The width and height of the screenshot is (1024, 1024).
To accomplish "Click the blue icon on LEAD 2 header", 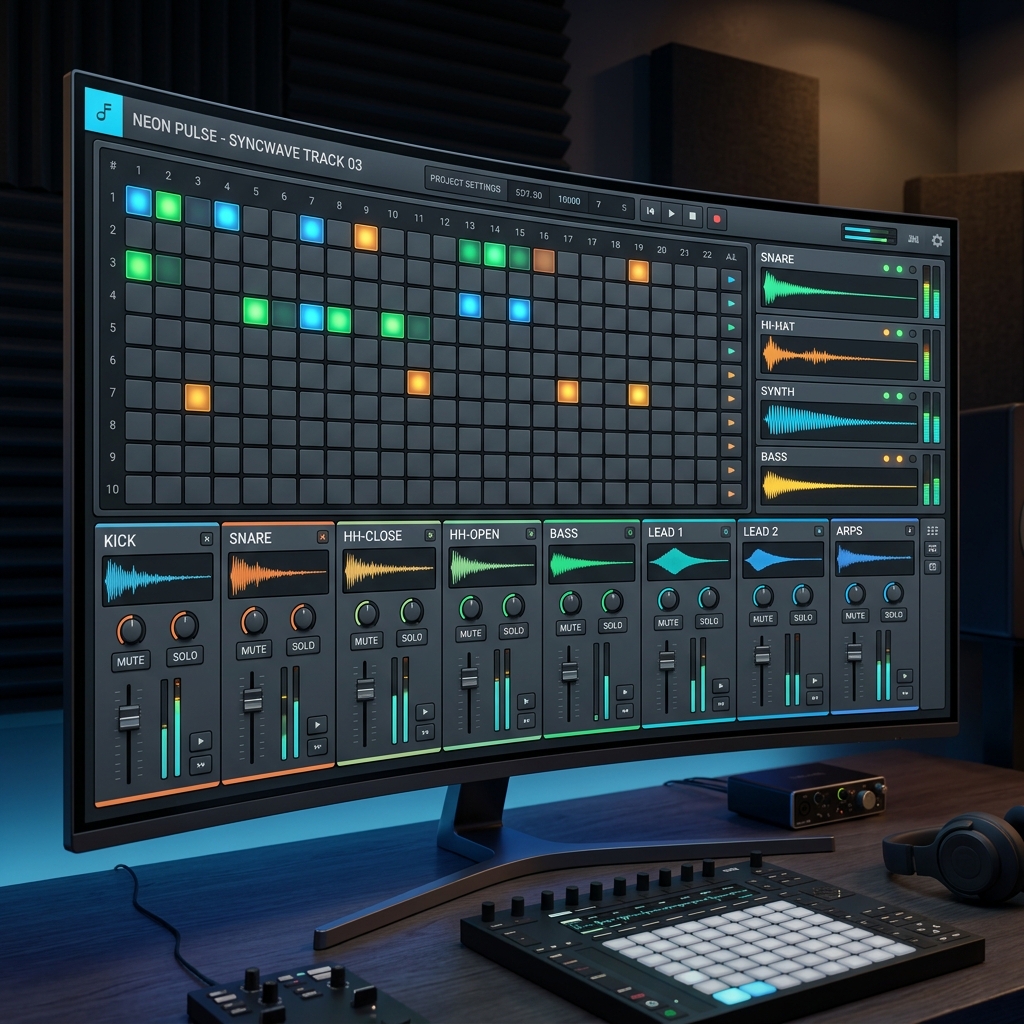I will pyautogui.click(x=818, y=531).
